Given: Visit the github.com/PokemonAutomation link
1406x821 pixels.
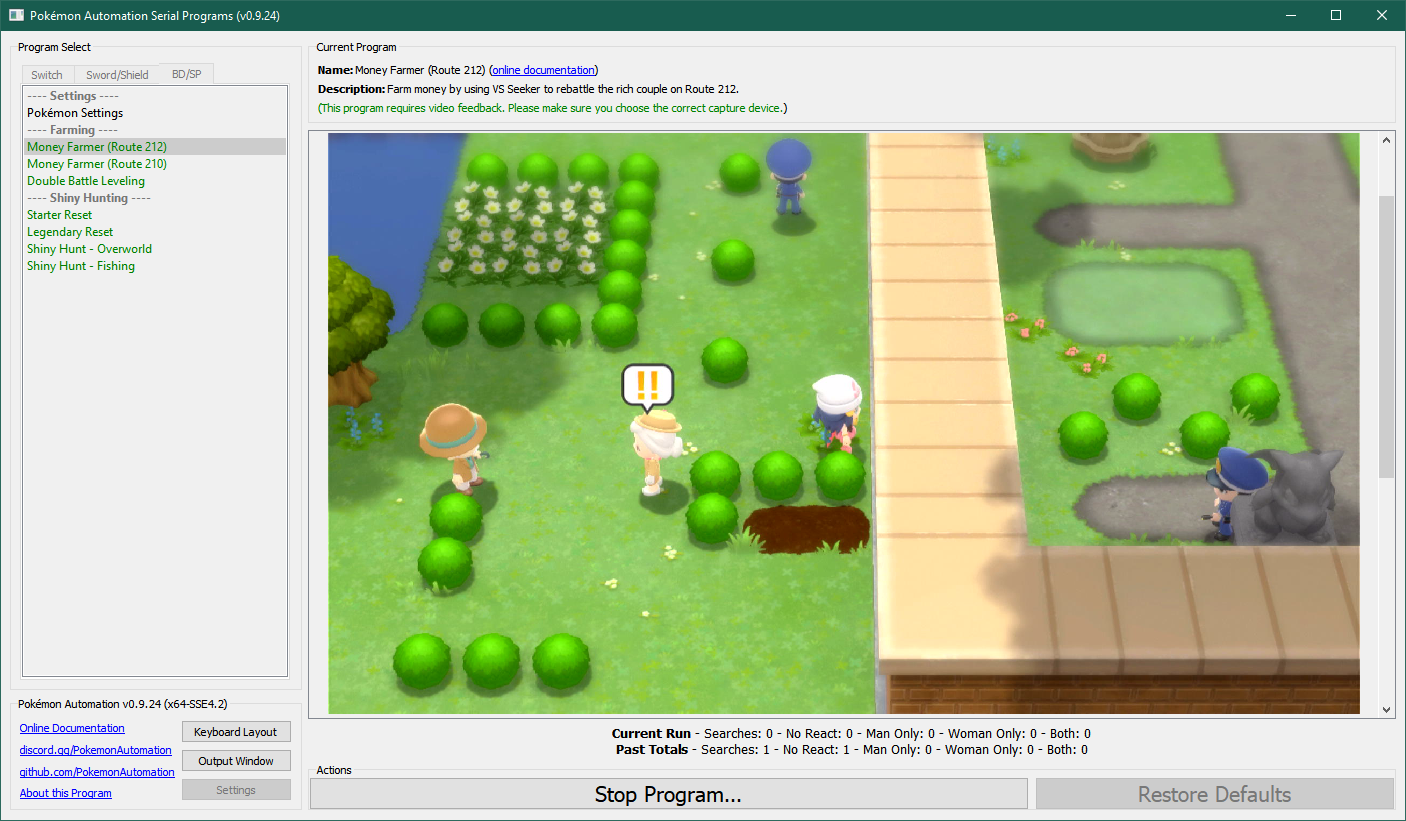Looking at the screenshot, I should point(97,772).
